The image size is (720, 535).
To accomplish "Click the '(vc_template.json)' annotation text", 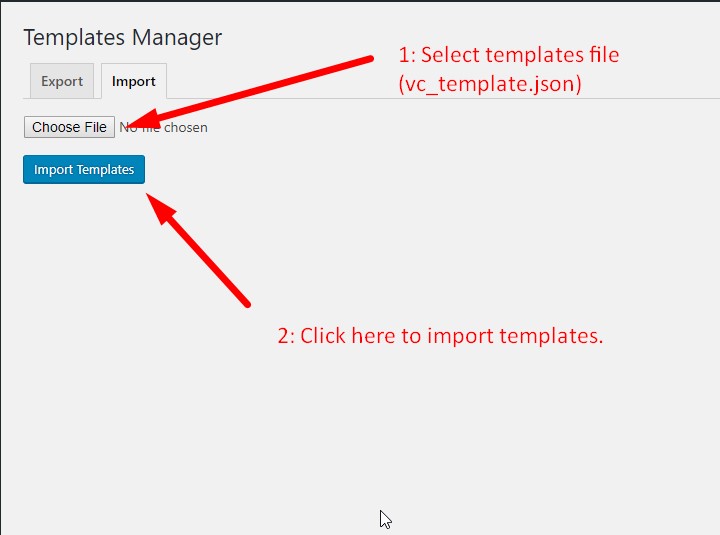I will click(x=490, y=84).
